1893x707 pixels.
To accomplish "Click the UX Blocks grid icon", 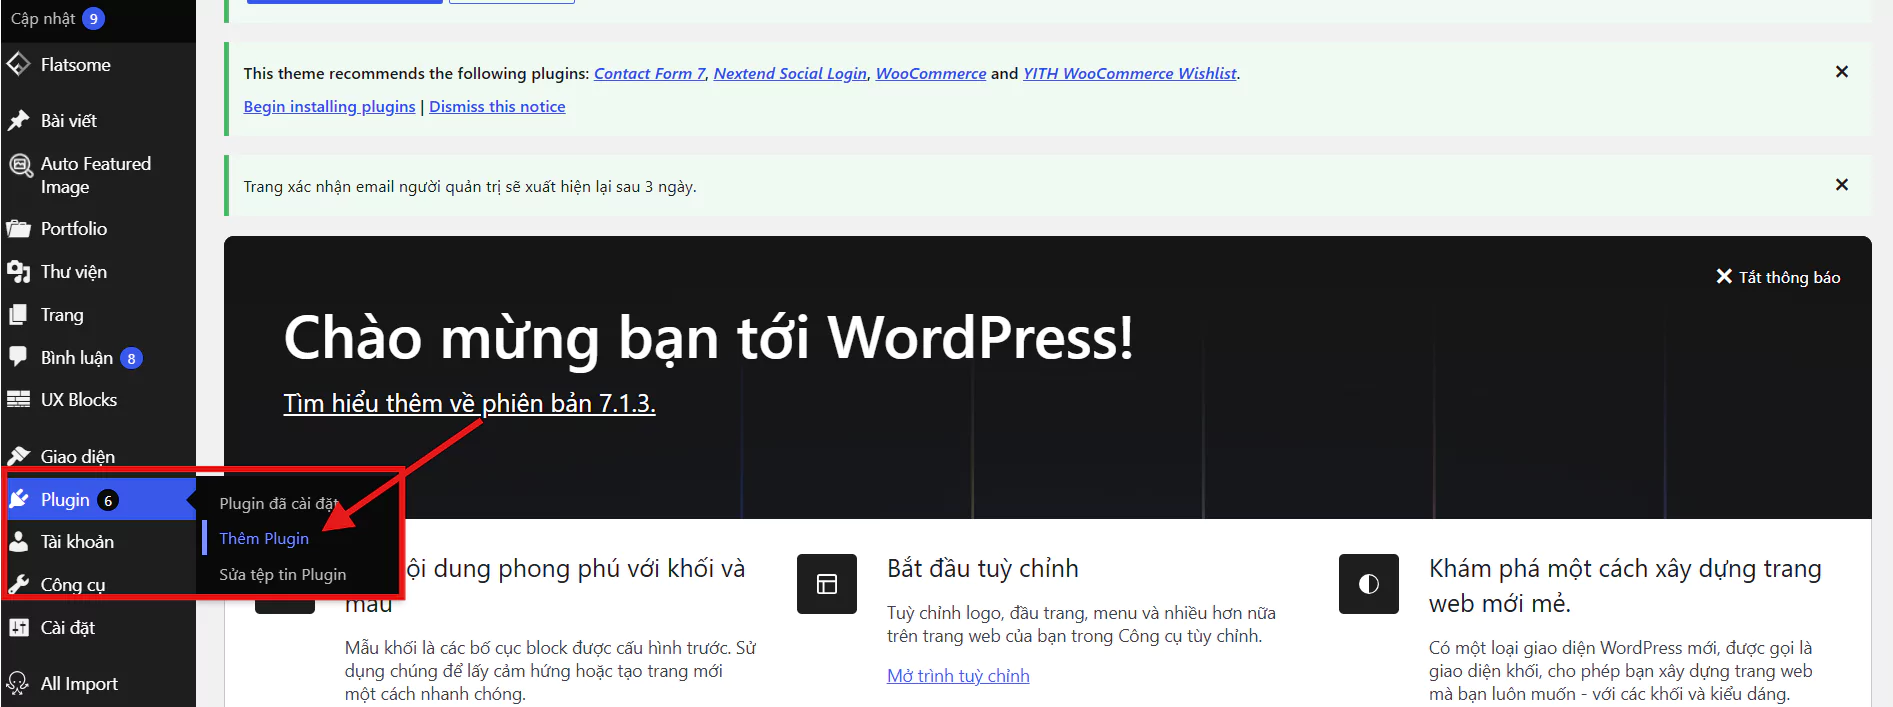I will pos(18,400).
